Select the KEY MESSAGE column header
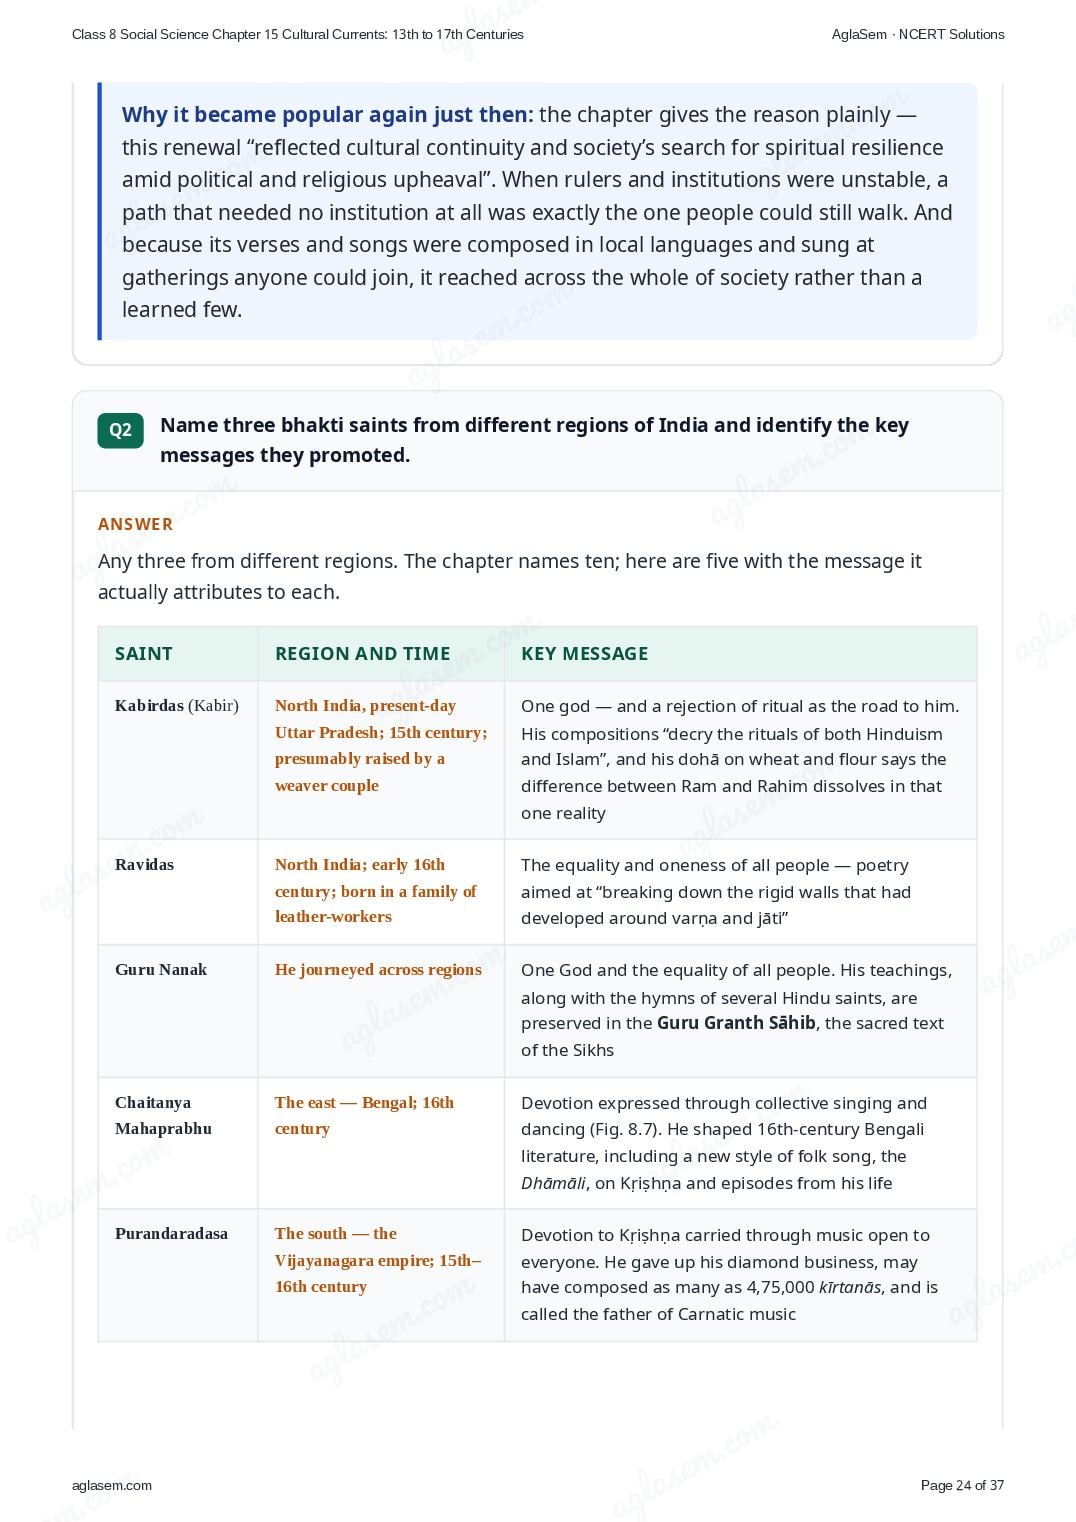 coord(585,653)
